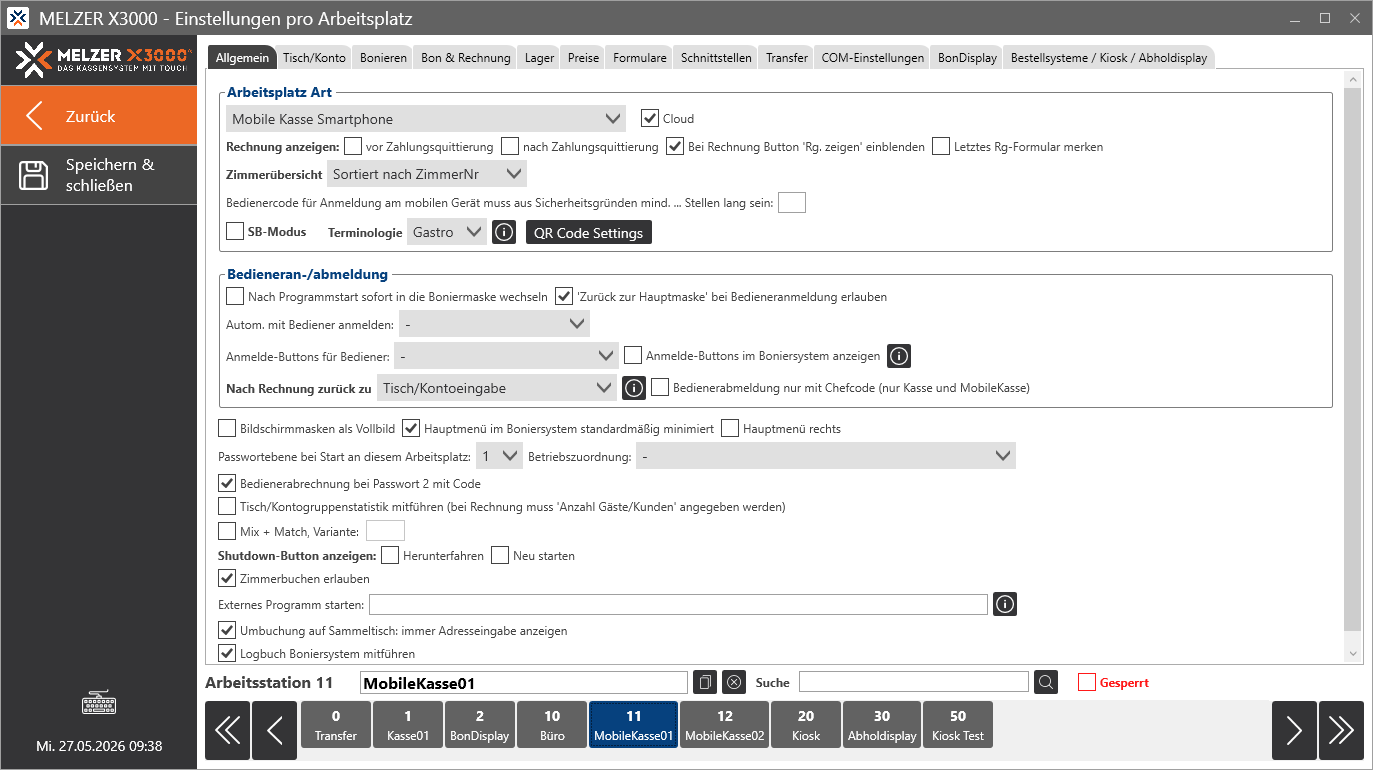Enable the SB-Modus checkbox
The width and height of the screenshot is (1373, 770).
pyautogui.click(x=235, y=231)
